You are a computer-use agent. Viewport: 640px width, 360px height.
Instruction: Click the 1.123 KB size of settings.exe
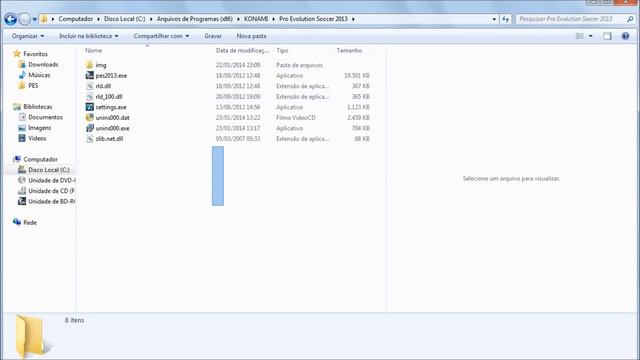coord(358,107)
